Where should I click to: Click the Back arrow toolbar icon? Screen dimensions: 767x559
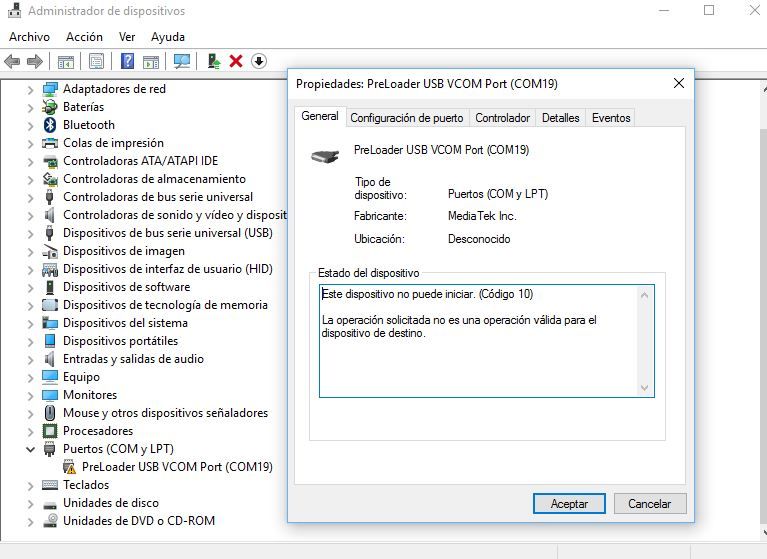click(x=12, y=62)
